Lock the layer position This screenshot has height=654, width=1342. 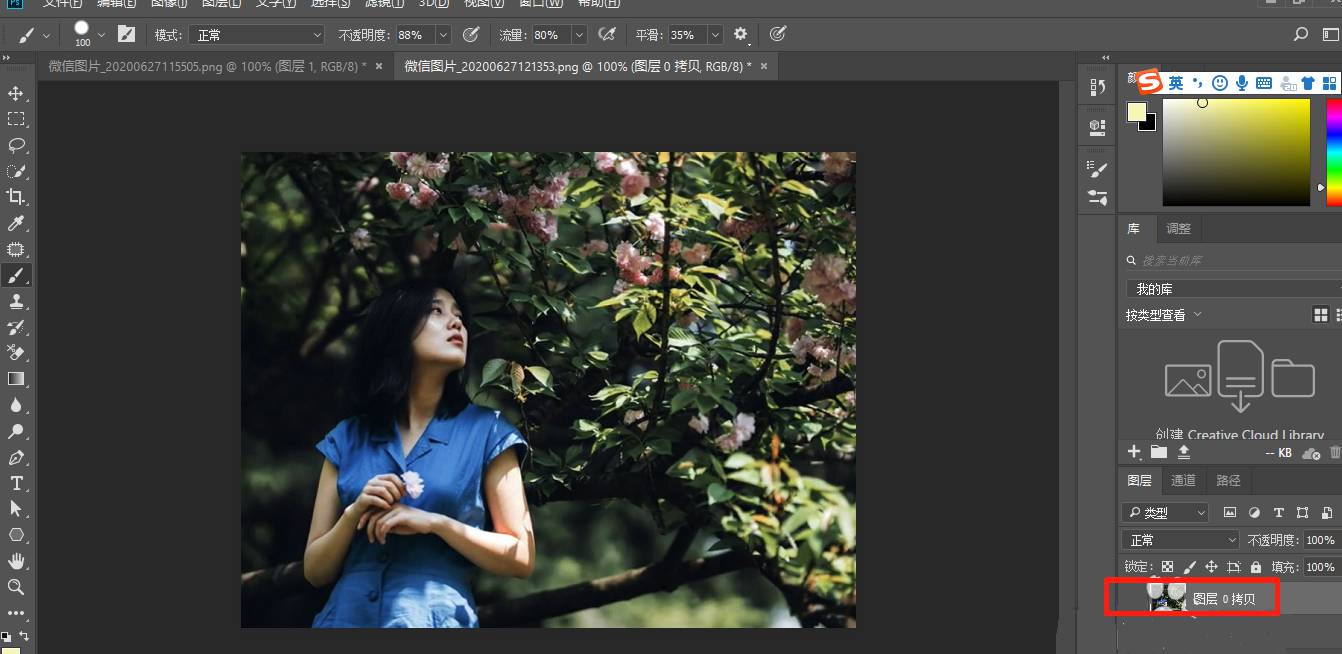tap(1213, 566)
